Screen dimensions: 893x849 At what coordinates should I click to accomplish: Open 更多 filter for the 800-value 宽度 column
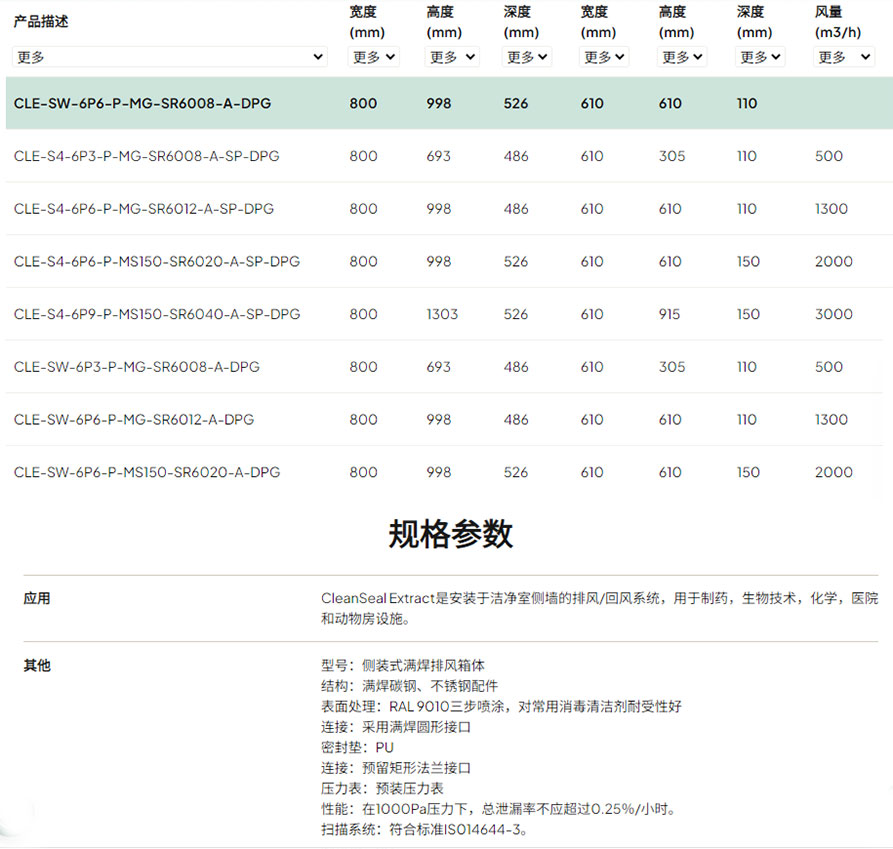click(374, 57)
